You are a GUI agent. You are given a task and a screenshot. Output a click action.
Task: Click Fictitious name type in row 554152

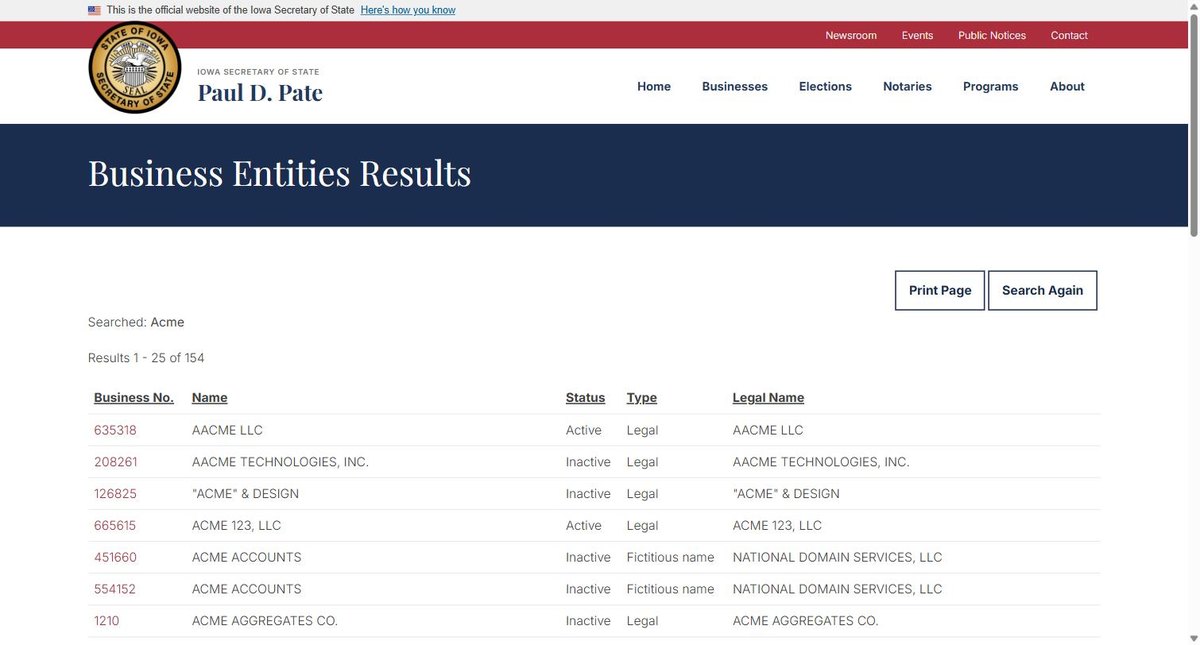click(671, 589)
